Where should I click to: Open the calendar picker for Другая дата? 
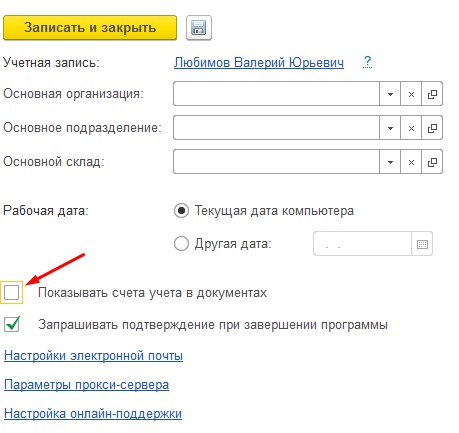click(x=422, y=244)
